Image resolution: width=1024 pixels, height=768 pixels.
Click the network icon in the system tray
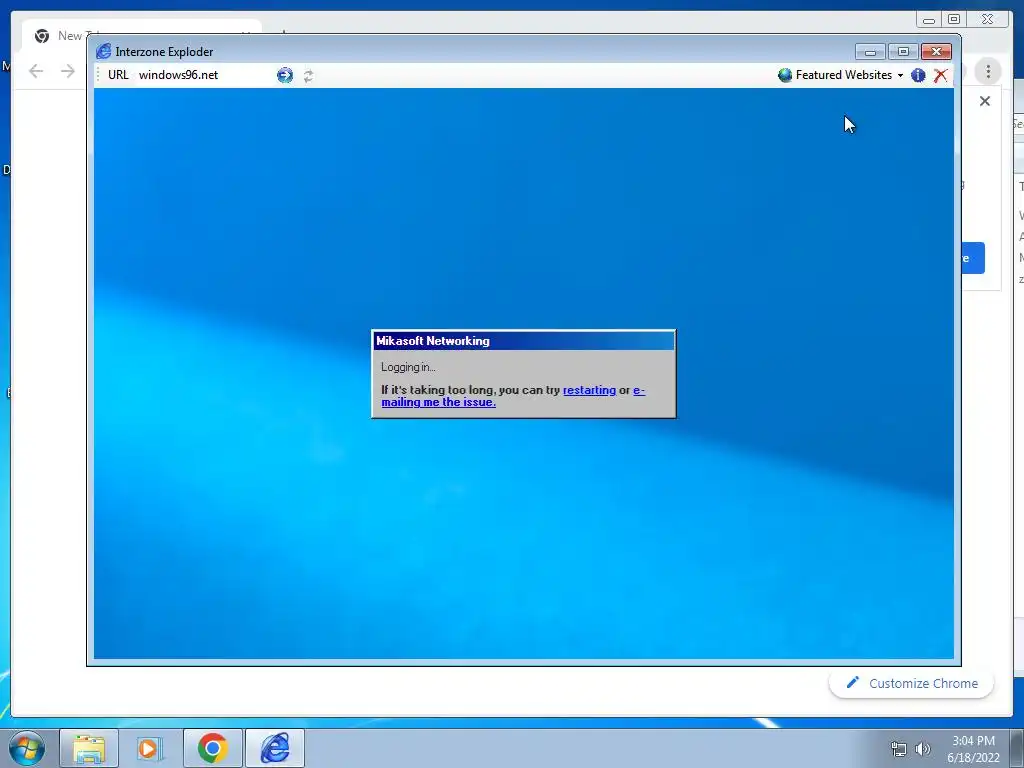coord(899,749)
